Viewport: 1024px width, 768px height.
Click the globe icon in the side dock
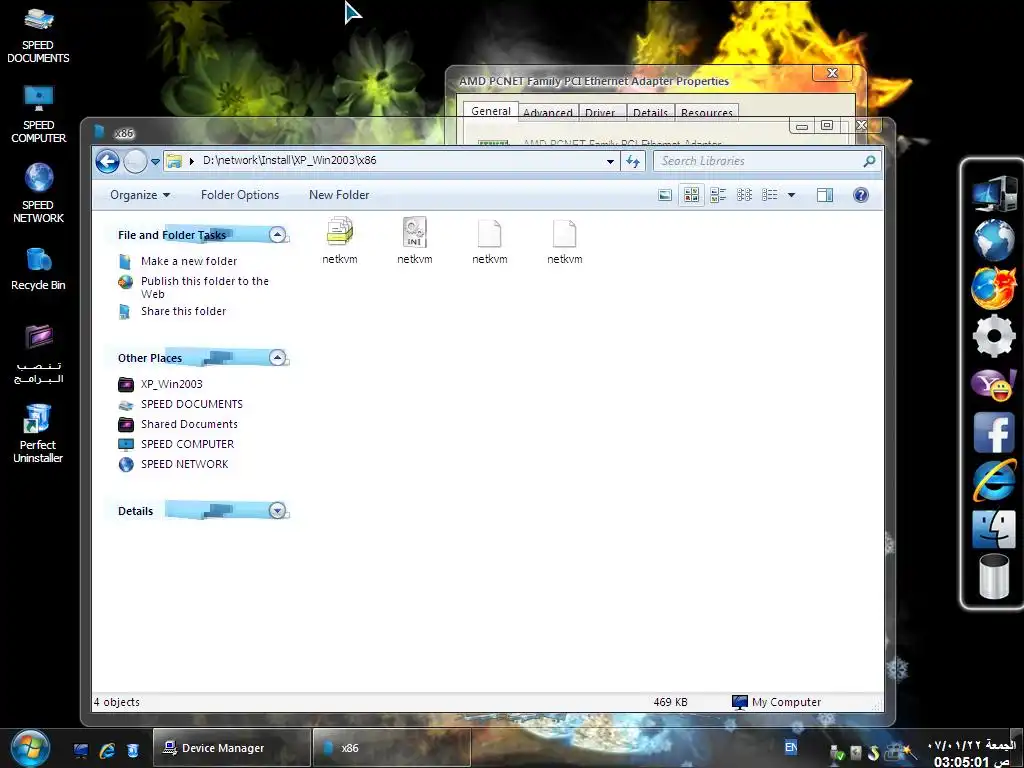[993, 240]
